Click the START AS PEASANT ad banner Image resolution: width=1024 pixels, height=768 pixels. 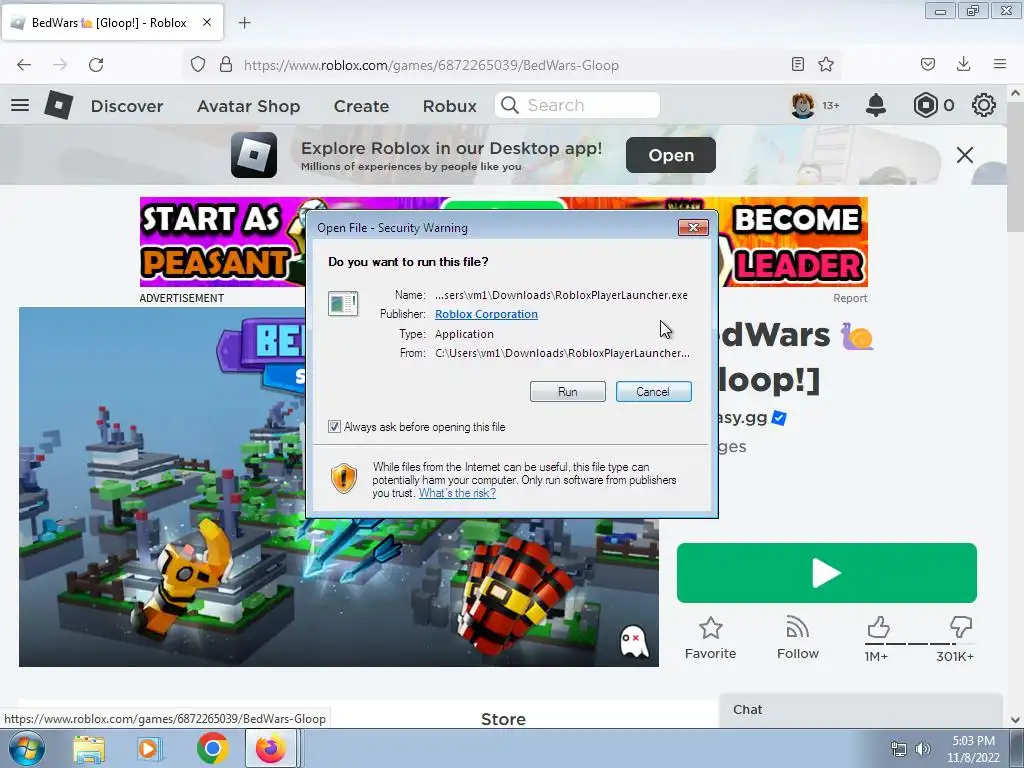click(222, 242)
